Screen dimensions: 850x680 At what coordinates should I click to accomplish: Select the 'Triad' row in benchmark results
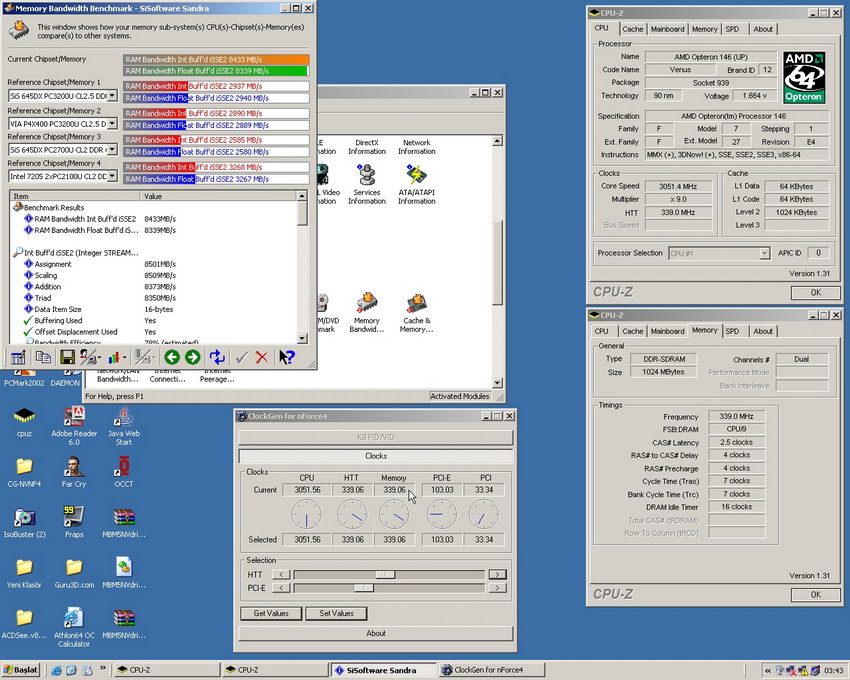pyautogui.click(x=153, y=298)
